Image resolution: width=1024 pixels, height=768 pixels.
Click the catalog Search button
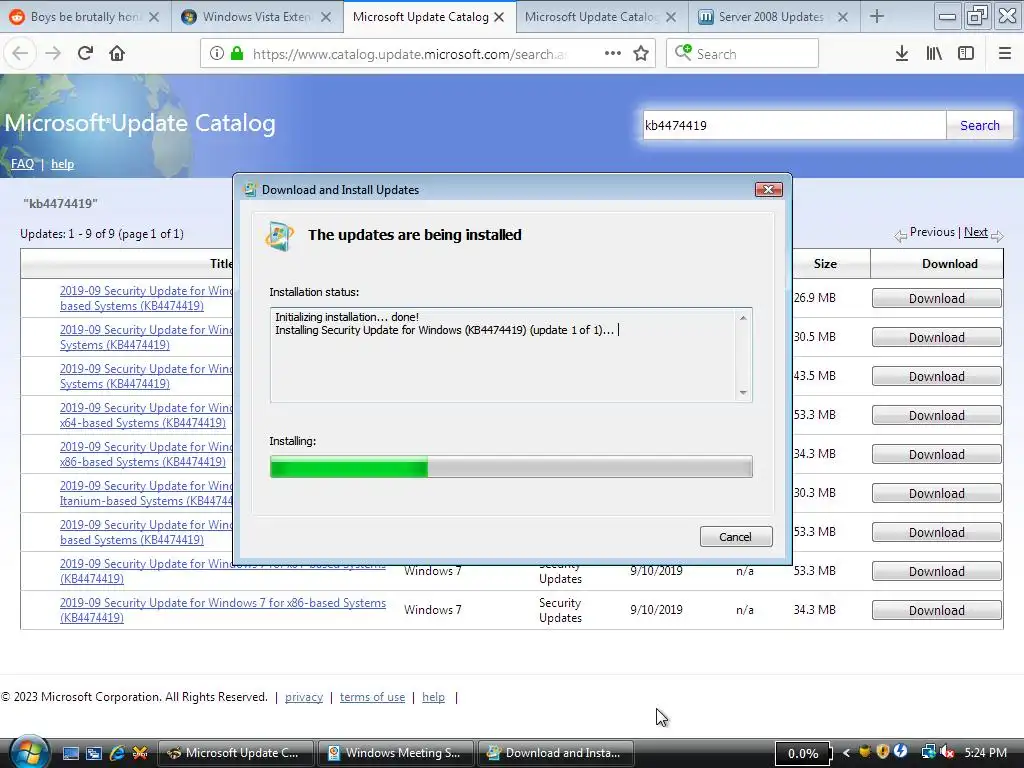coord(980,125)
